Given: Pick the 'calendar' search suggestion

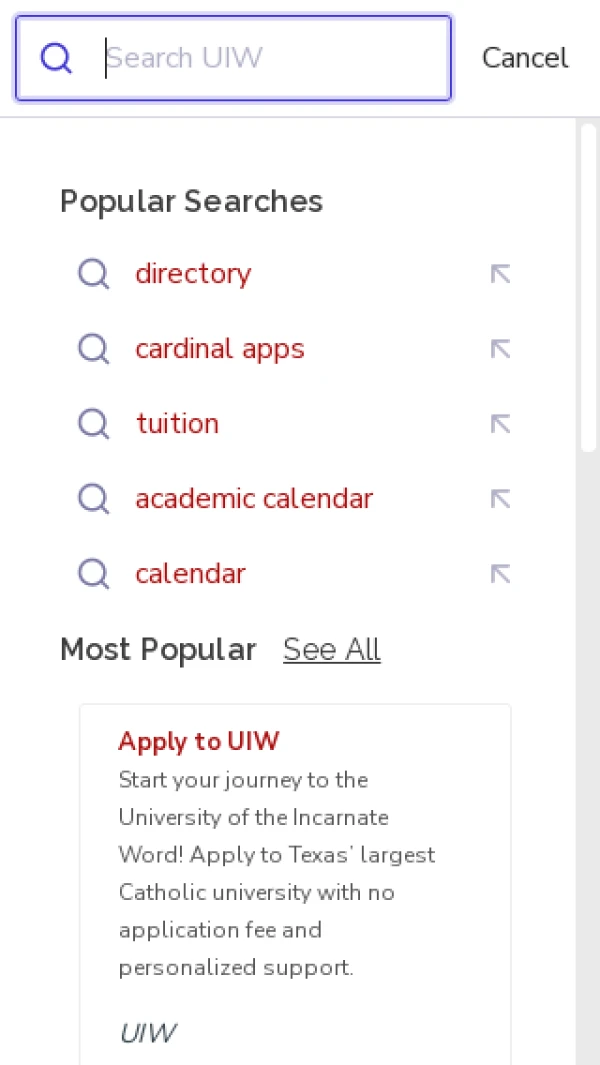Looking at the screenshot, I should [x=190, y=573].
